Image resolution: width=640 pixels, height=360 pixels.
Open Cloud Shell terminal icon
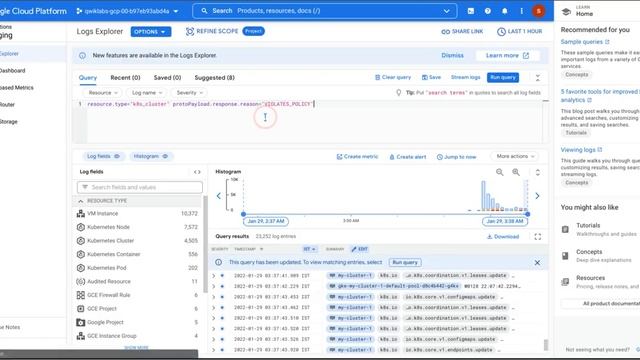pyautogui.click(x=471, y=11)
